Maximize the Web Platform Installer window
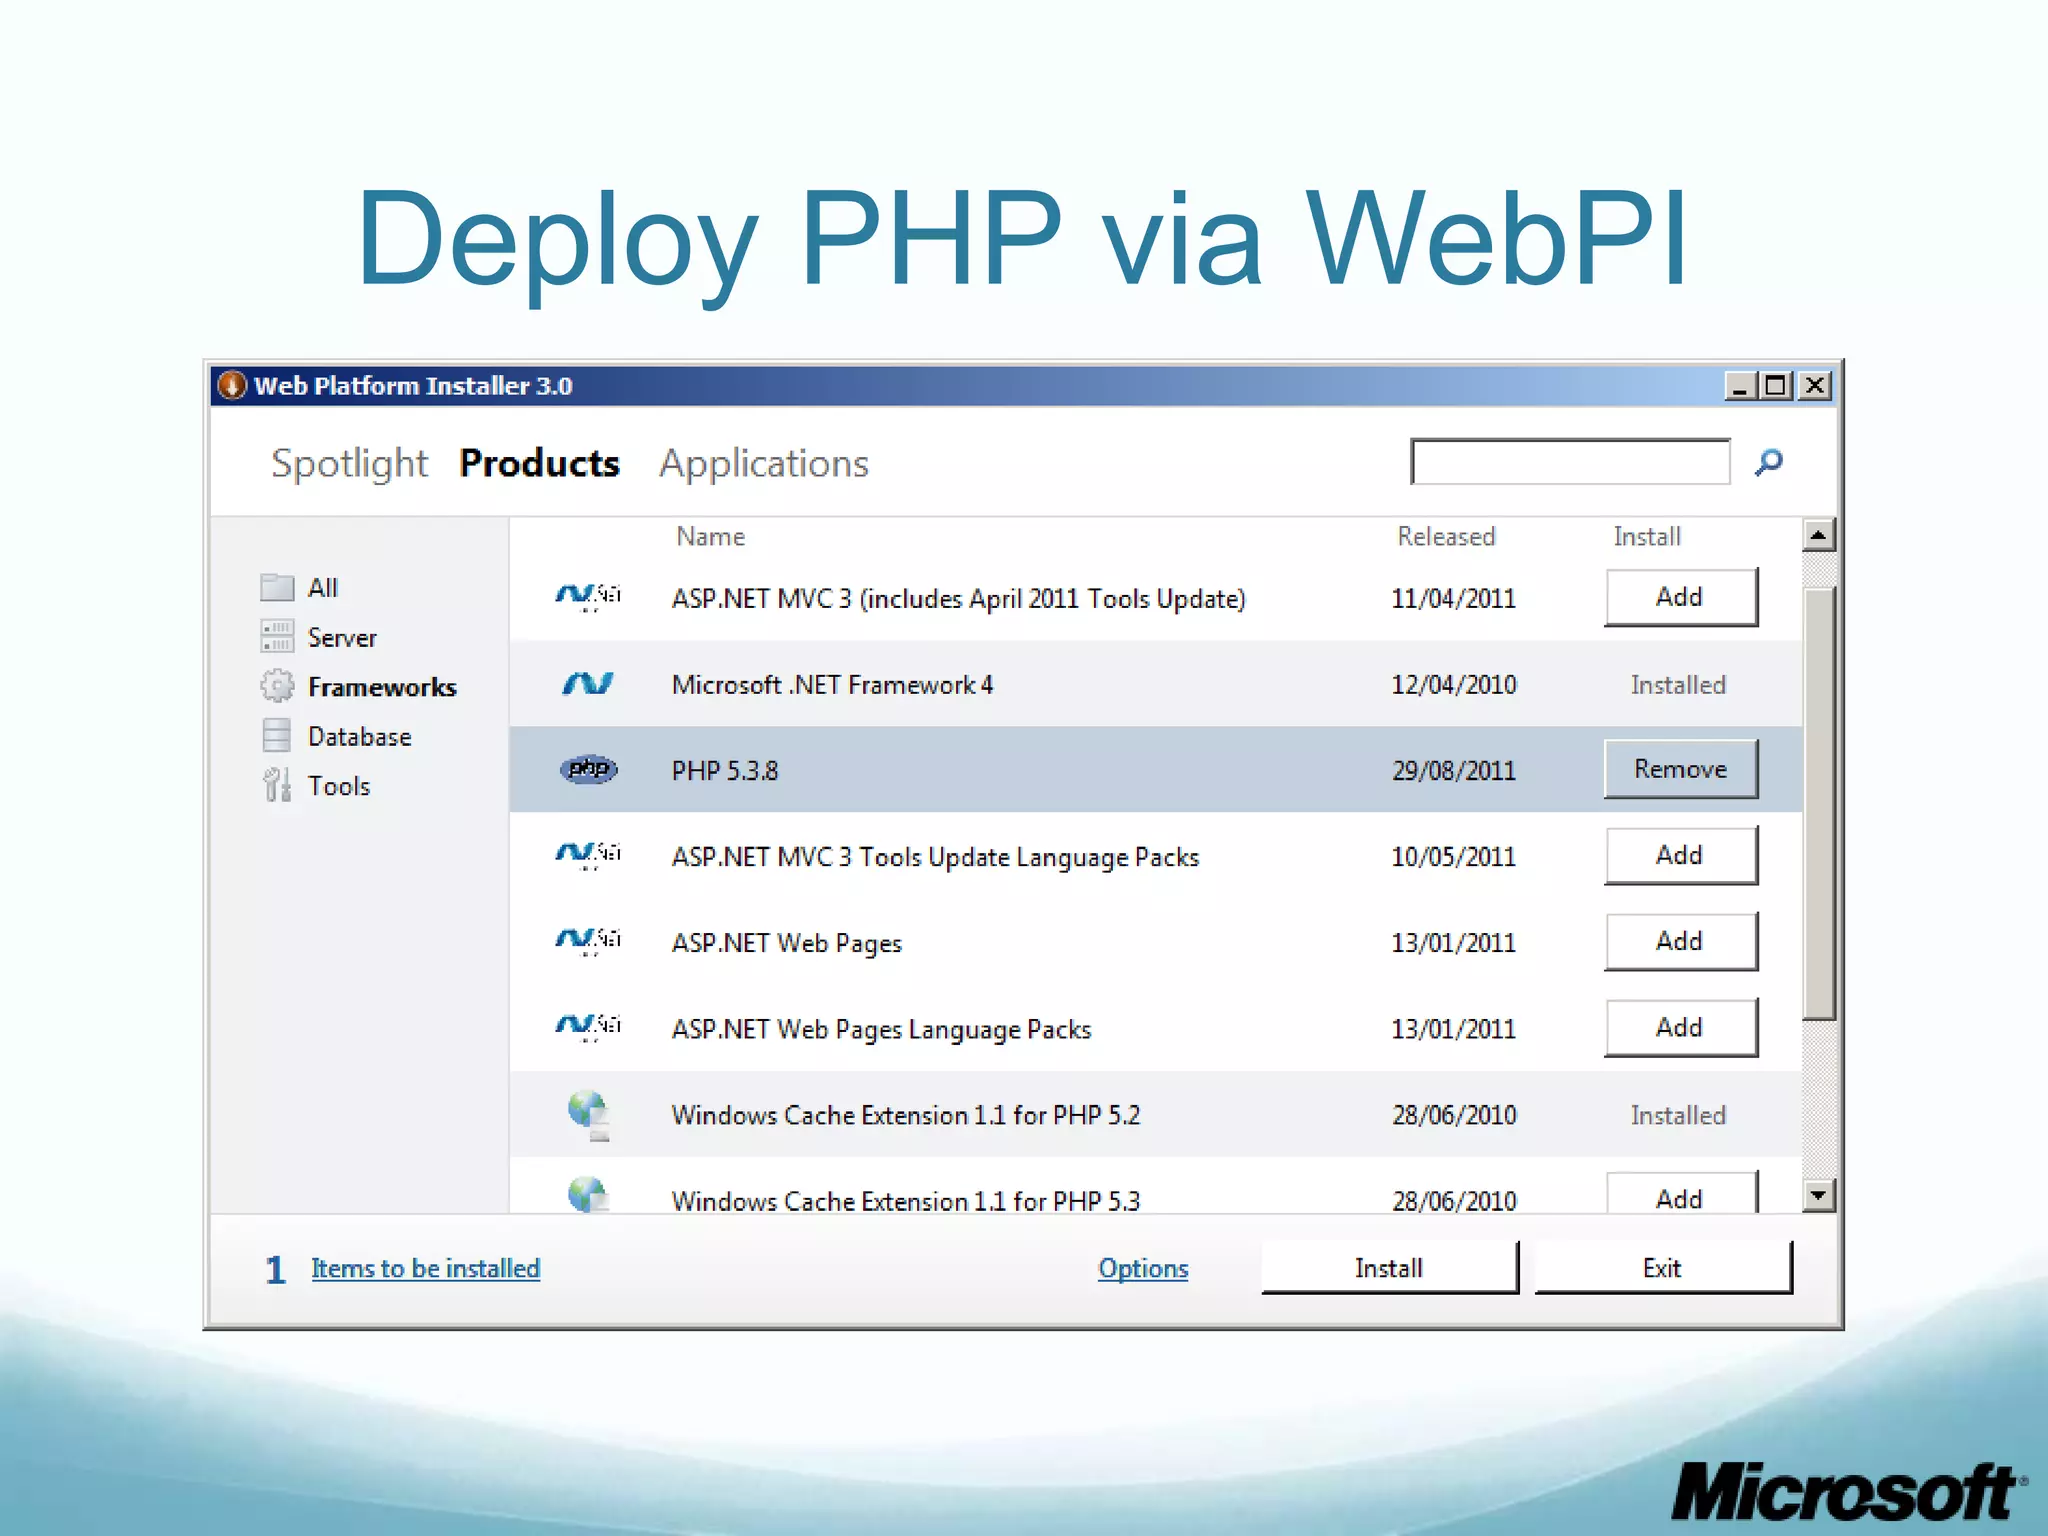The width and height of the screenshot is (2048, 1536). click(1776, 386)
